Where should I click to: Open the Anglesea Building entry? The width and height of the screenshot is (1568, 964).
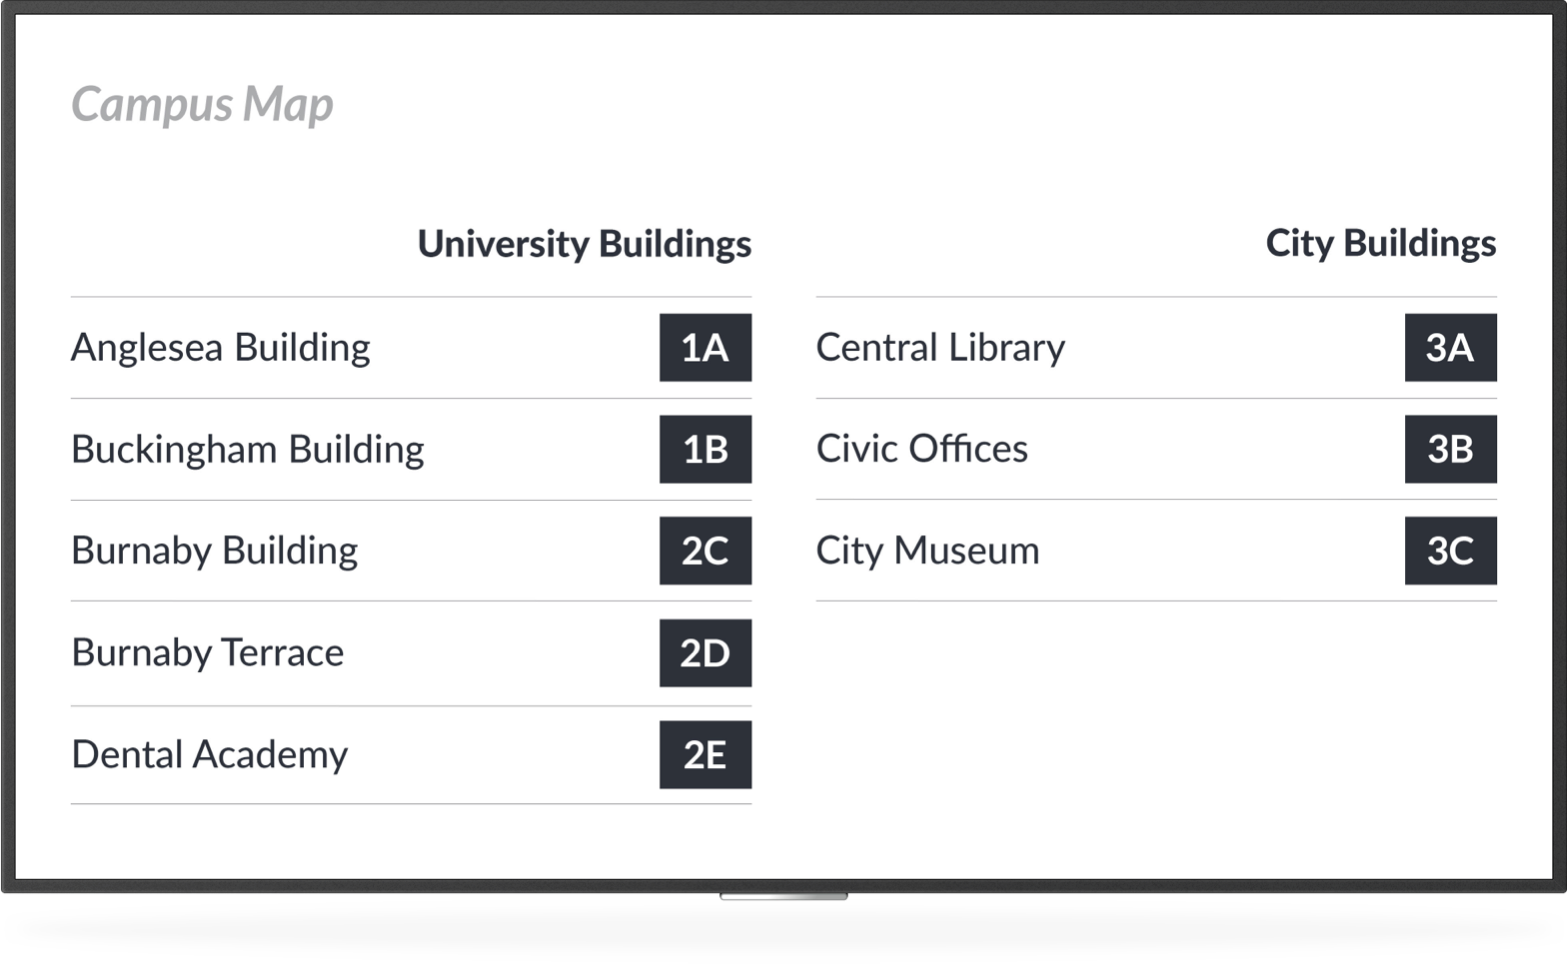(221, 348)
